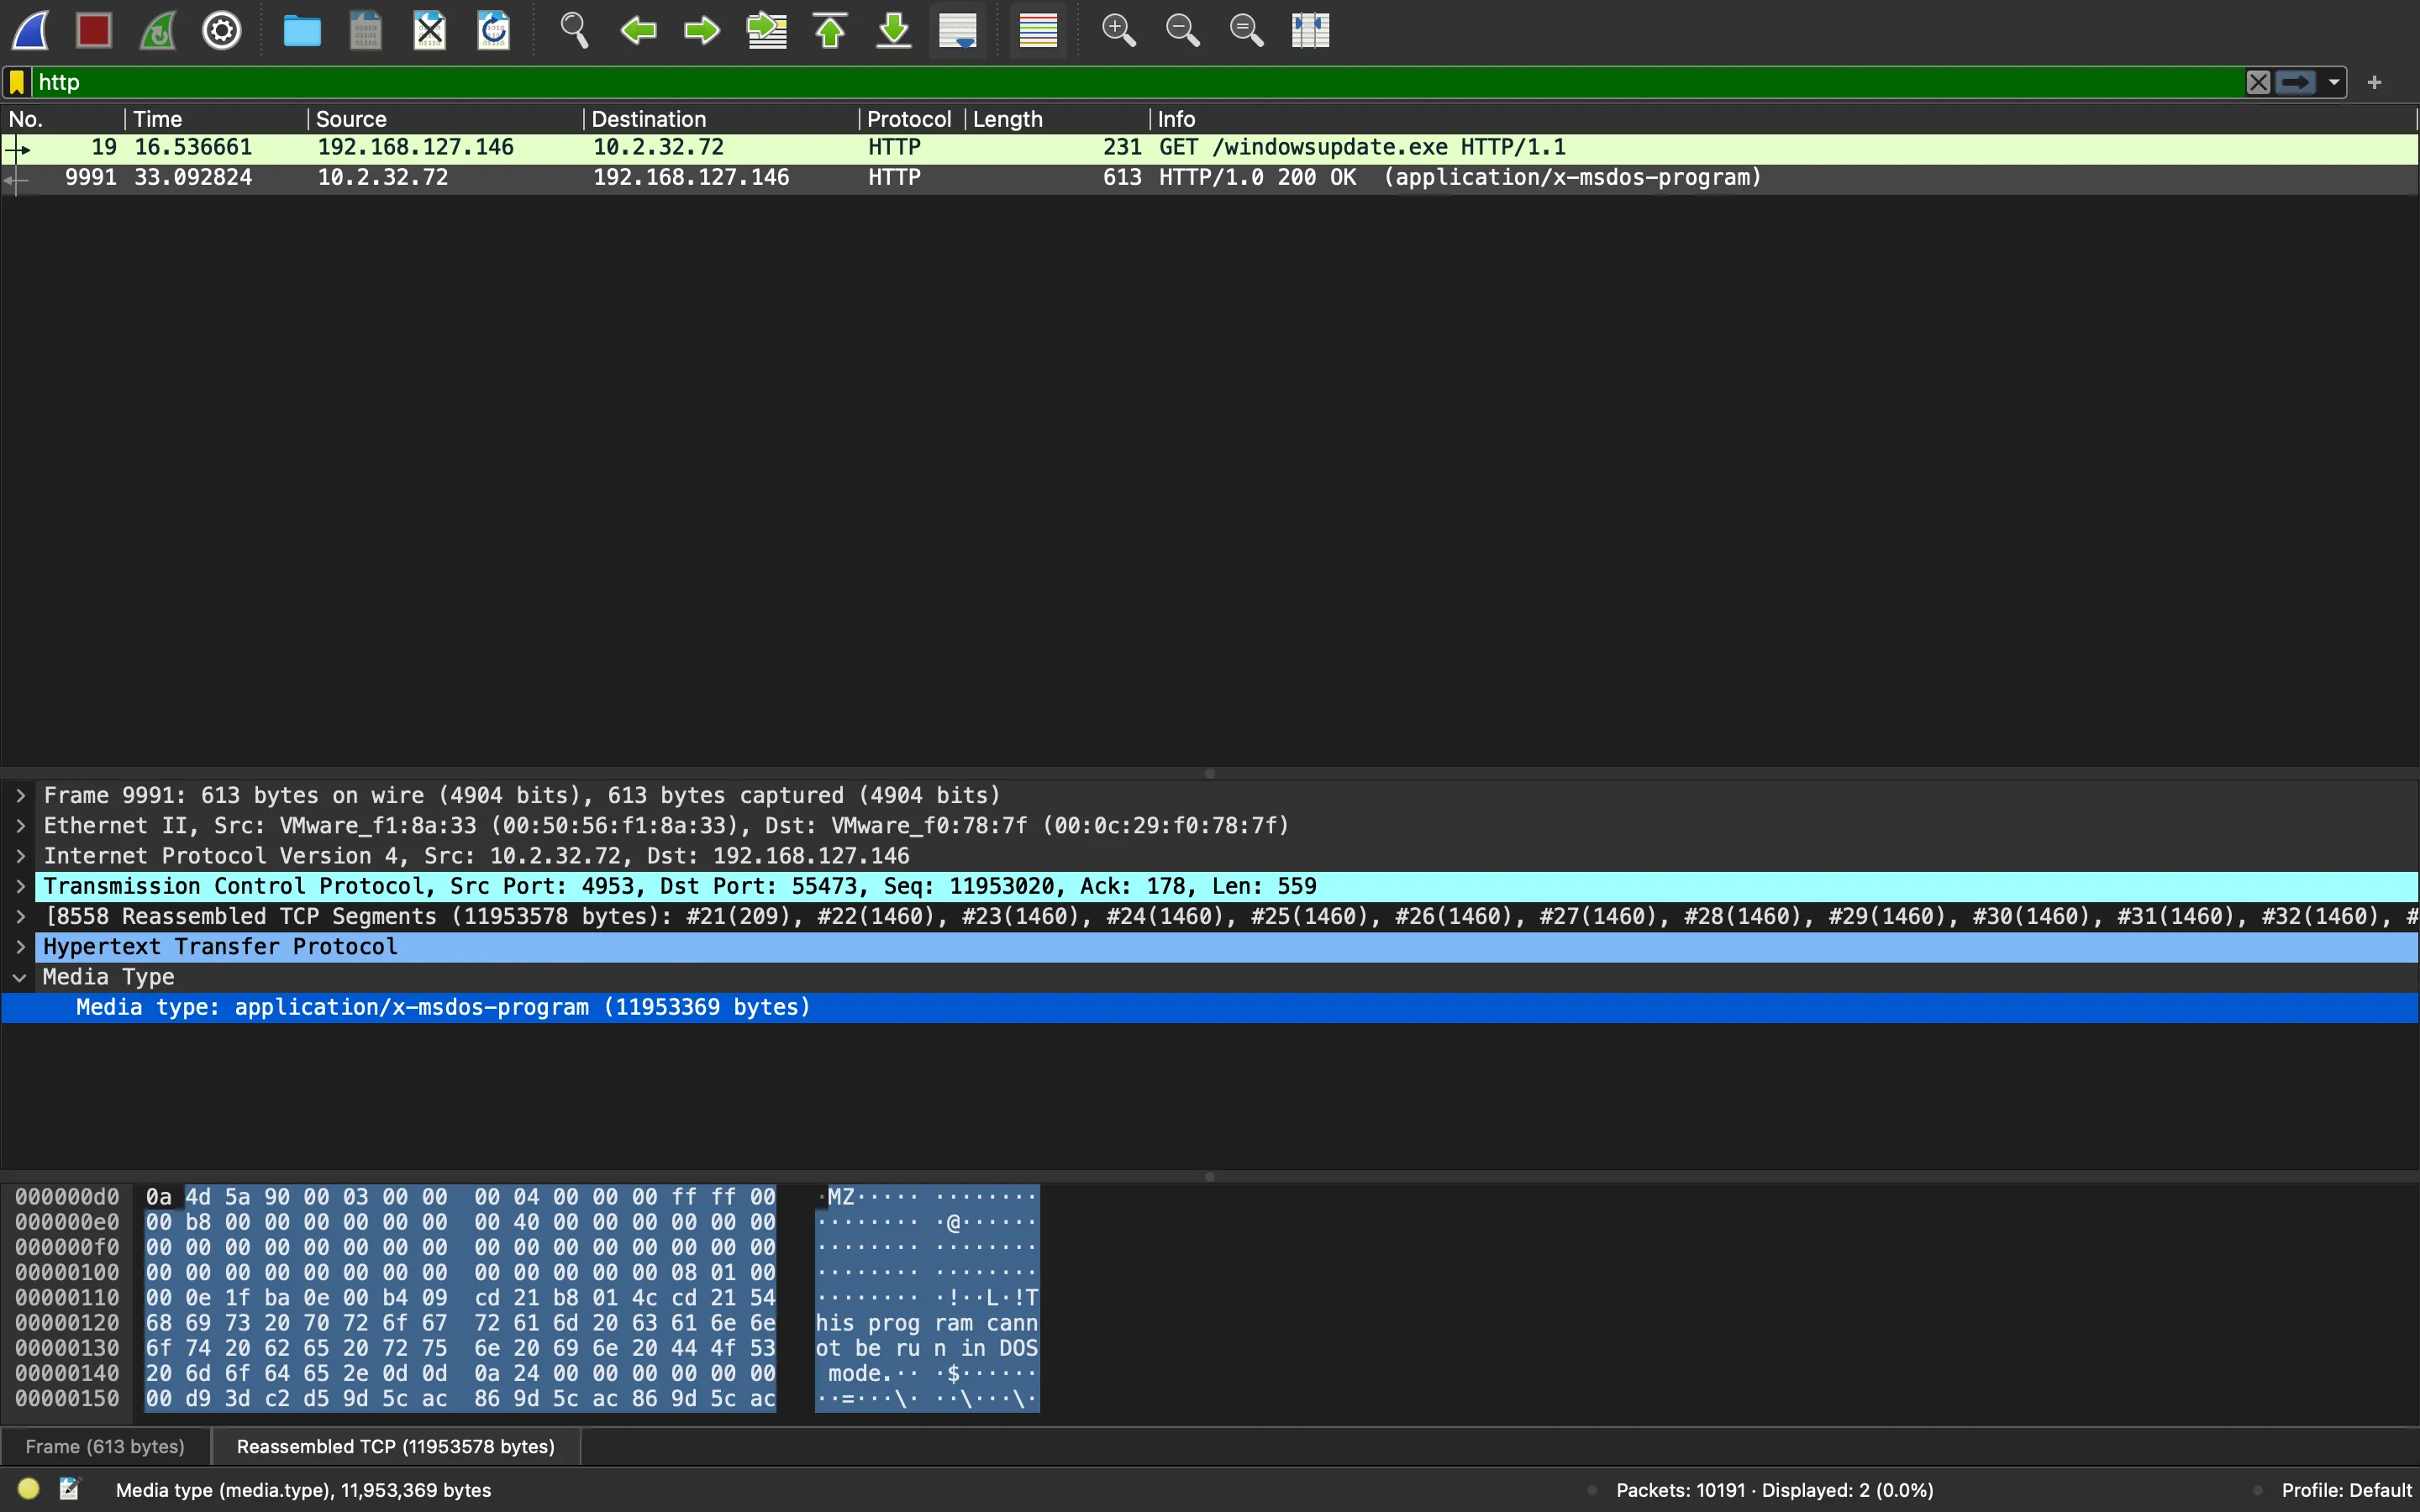Click Packets: 10191 status text
The width and height of the screenshot is (2420, 1512).
1774,1490
